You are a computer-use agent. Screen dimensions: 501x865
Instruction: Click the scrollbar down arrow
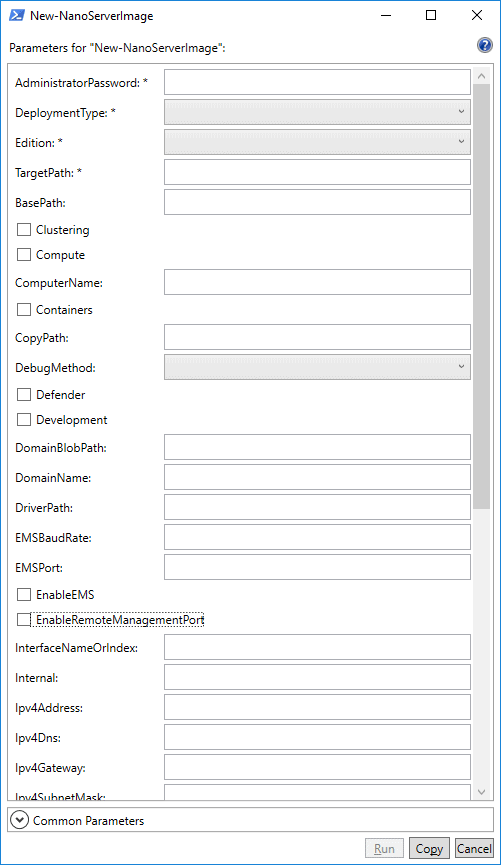[x=481, y=792]
